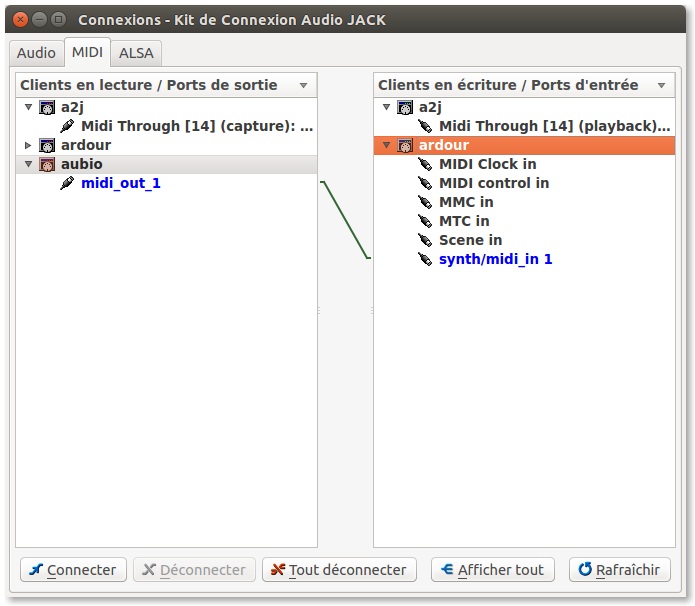Viewport: 695px width, 606px height.
Task: Select Scene in port
Action: pos(471,240)
